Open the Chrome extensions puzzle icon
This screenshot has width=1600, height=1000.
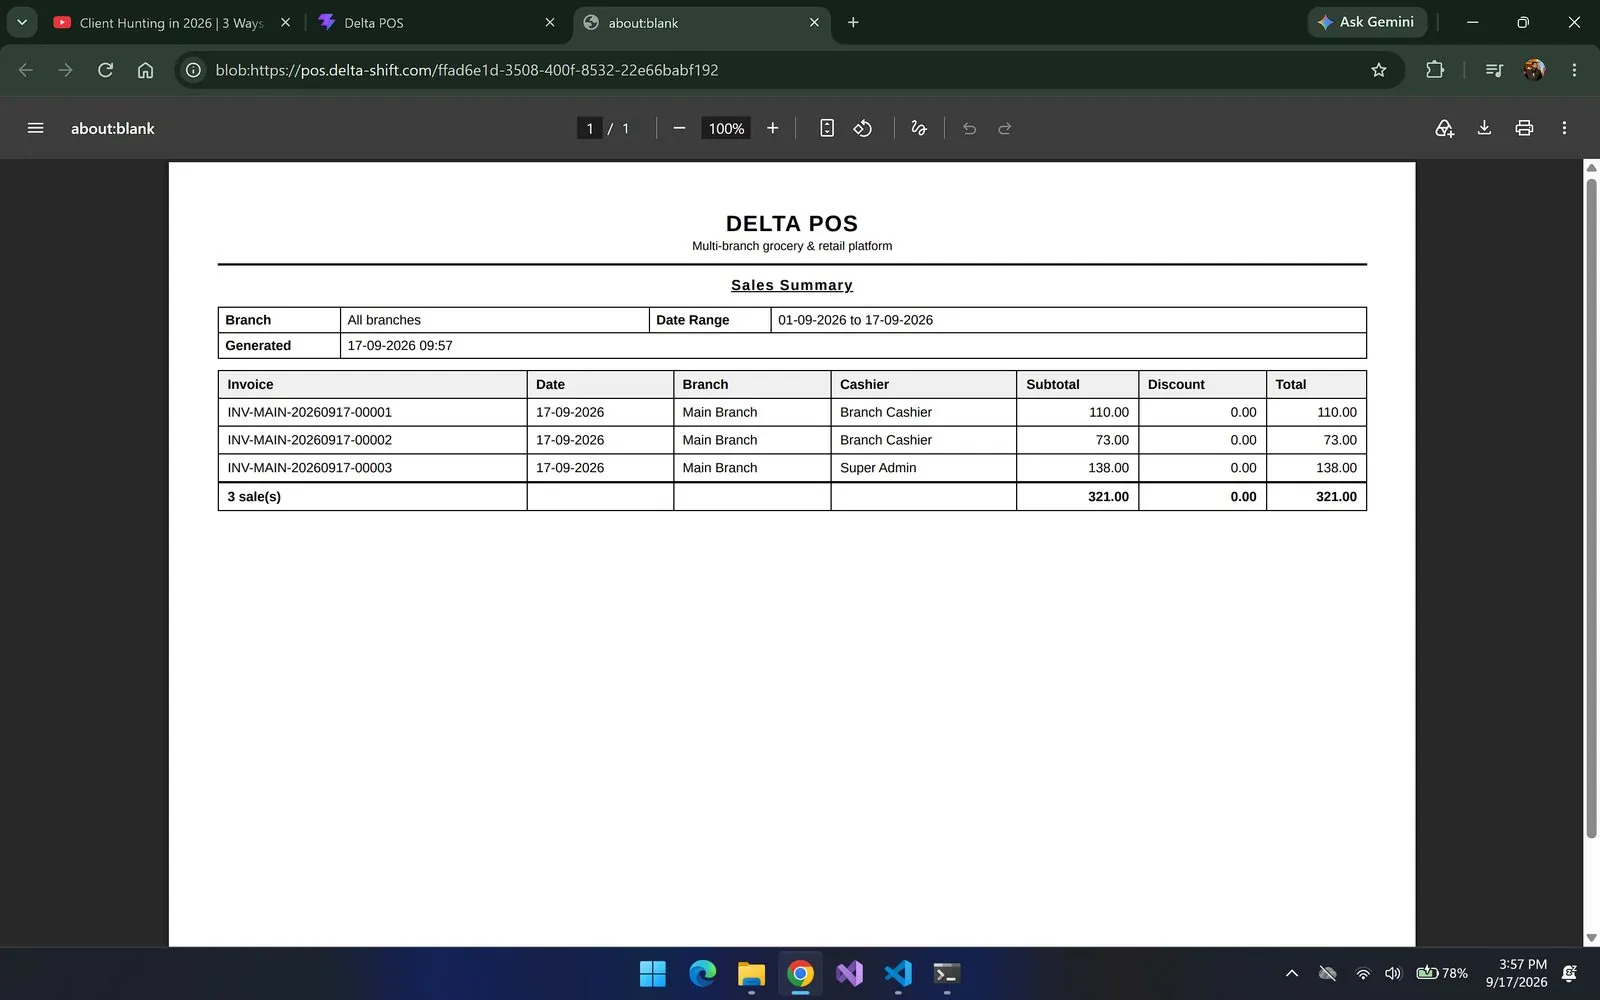[x=1435, y=70]
